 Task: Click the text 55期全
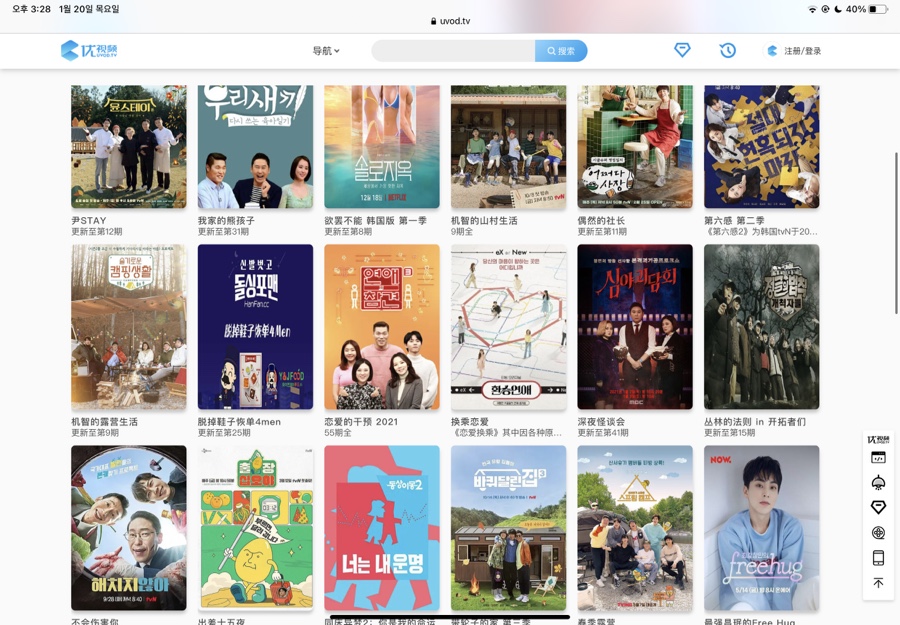point(338,433)
